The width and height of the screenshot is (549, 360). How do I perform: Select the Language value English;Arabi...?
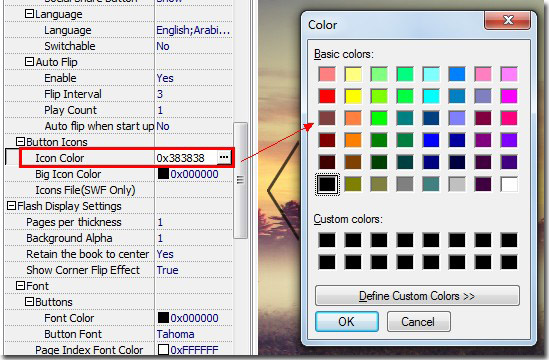(193, 30)
